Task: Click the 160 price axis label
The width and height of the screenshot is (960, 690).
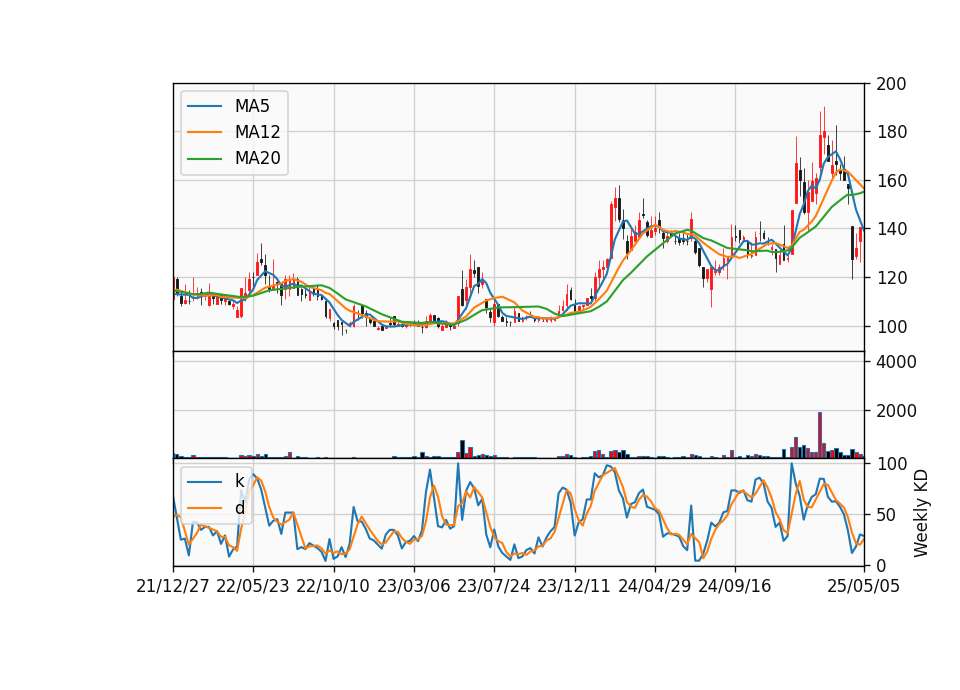Action: tap(891, 181)
